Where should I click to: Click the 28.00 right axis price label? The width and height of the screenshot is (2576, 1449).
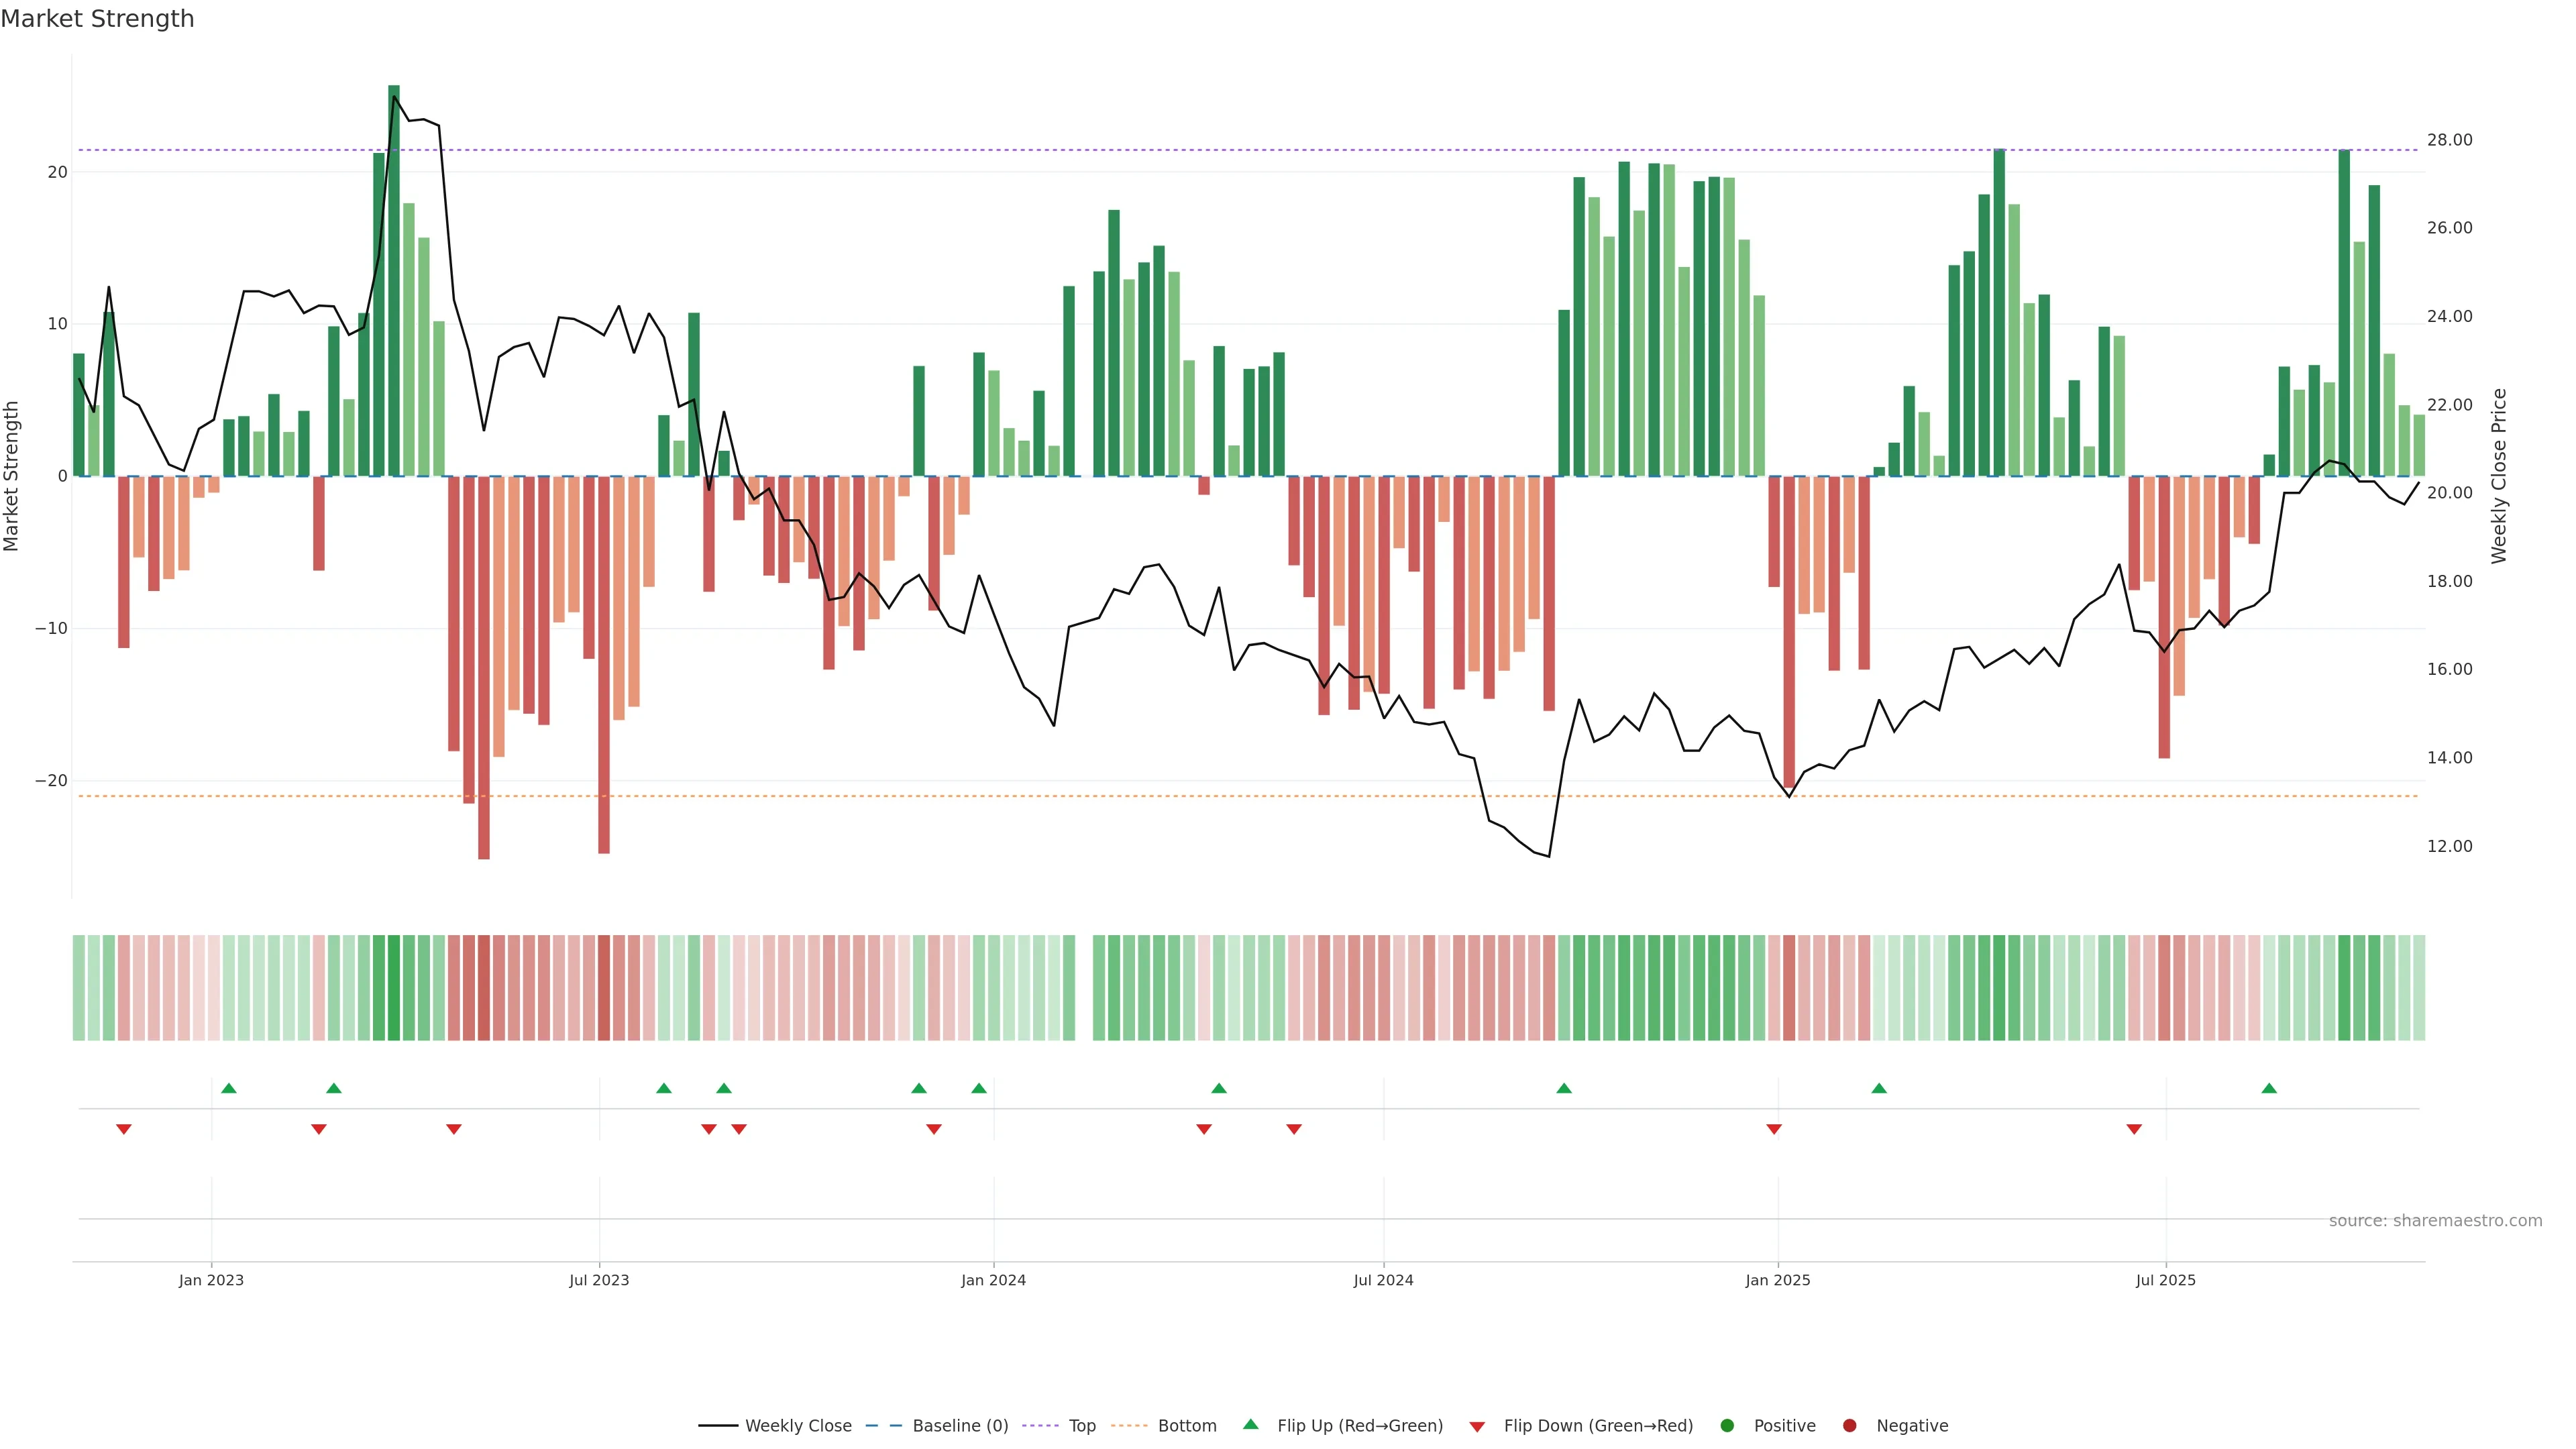(x=2449, y=140)
